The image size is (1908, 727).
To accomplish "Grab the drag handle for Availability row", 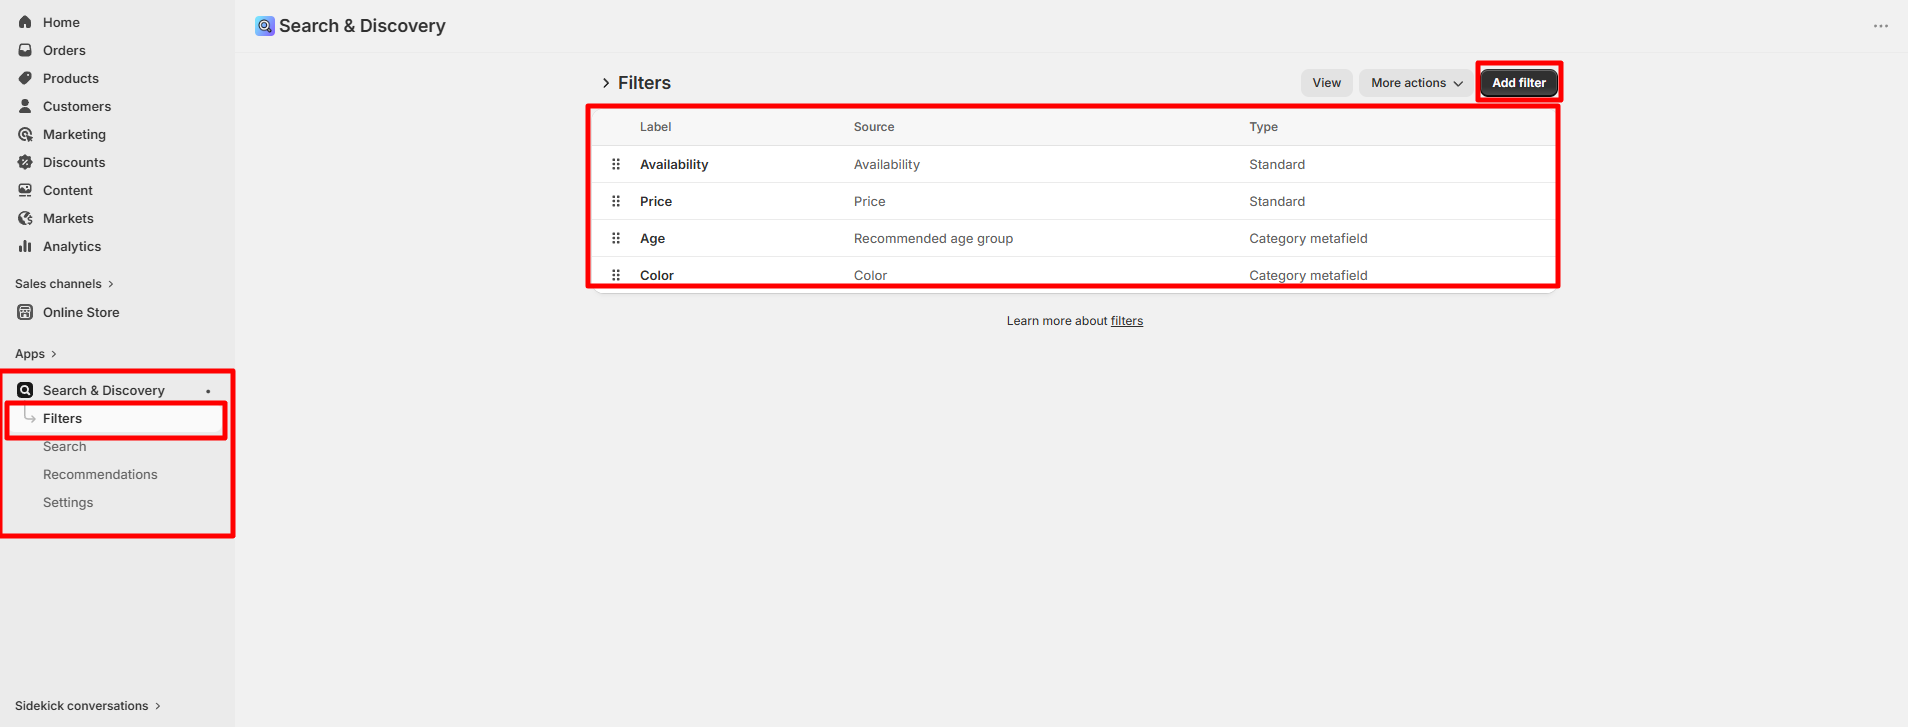I will tap(616, 164).
